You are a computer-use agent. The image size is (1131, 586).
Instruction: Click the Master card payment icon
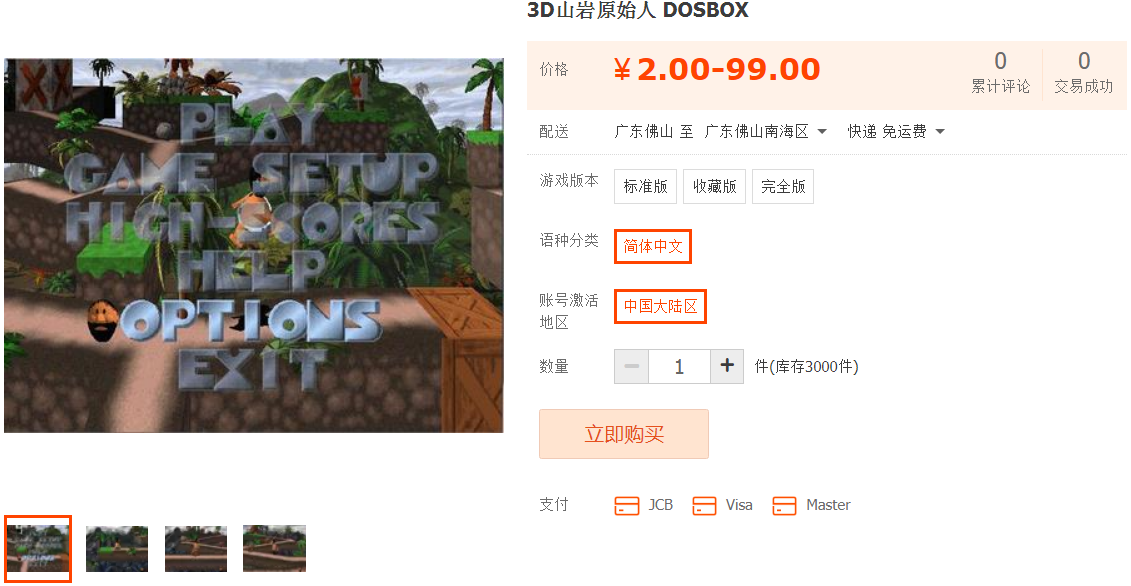click(x=784, y=505)
